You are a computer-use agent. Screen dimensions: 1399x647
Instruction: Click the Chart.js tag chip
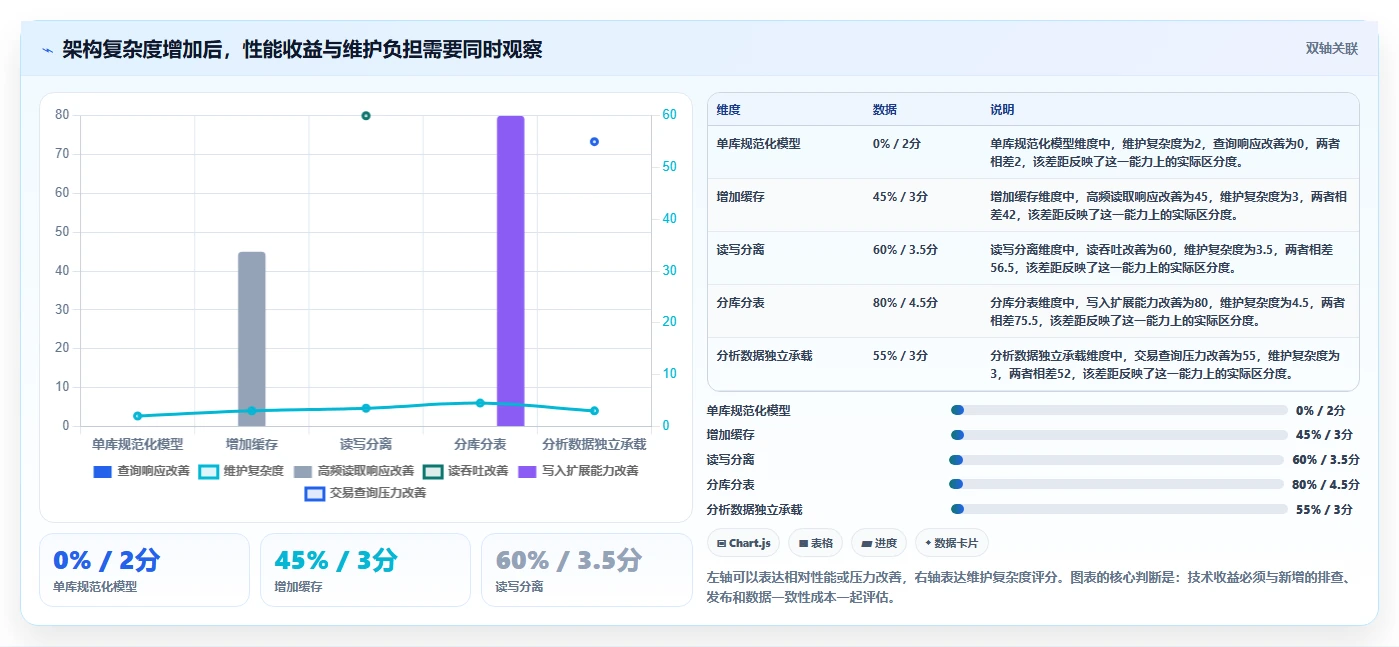pyautogui.click(x=743, y=543)
